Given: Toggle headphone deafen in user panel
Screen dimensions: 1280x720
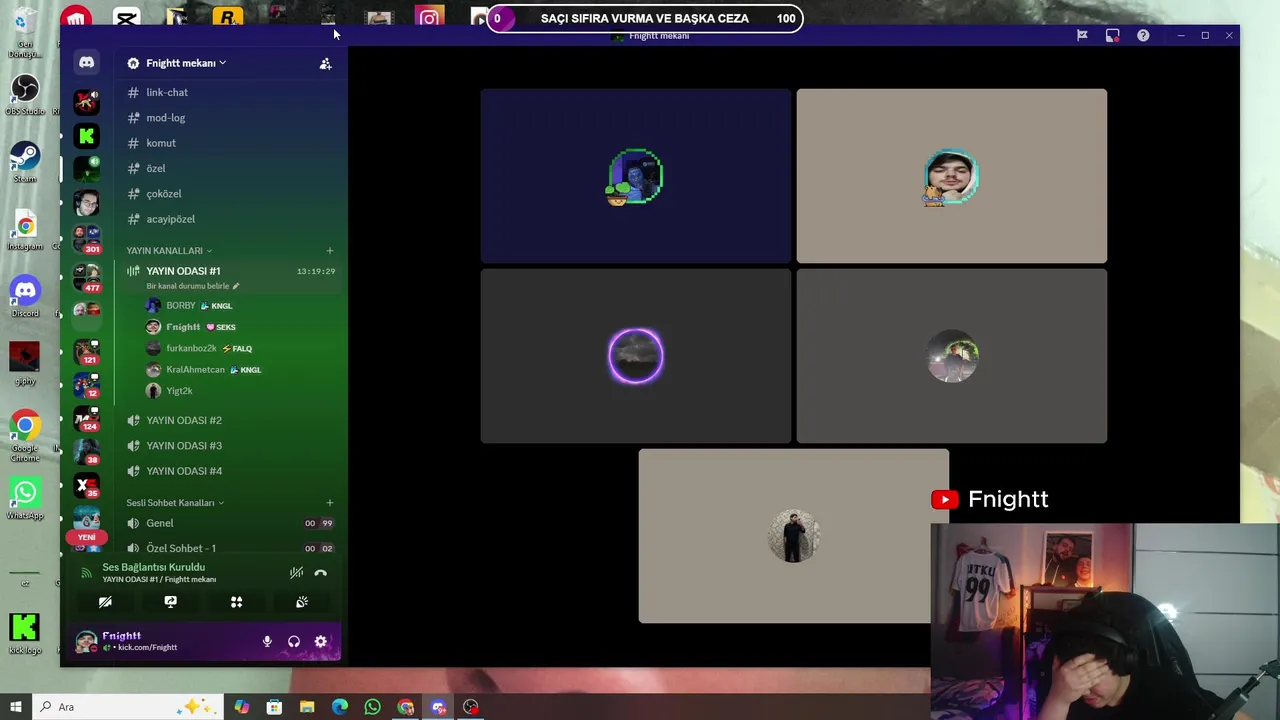Looking at the screenshot, I should 294,642.
